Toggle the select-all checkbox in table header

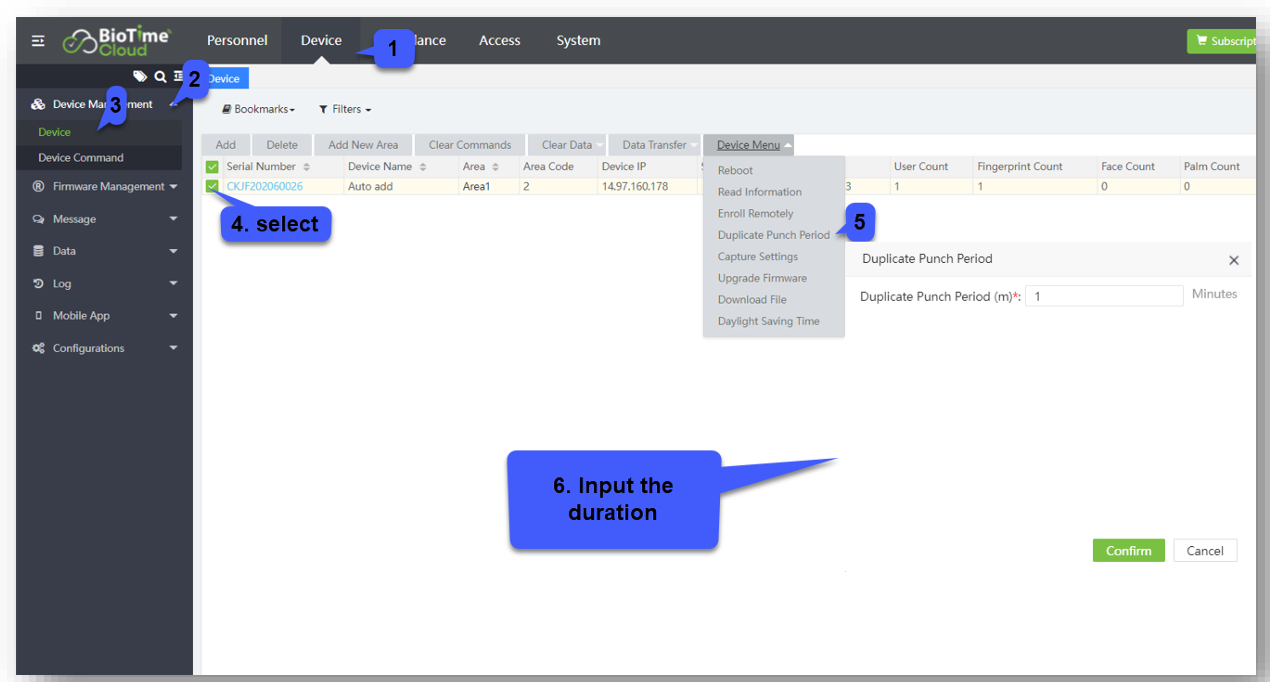(212, 167)
